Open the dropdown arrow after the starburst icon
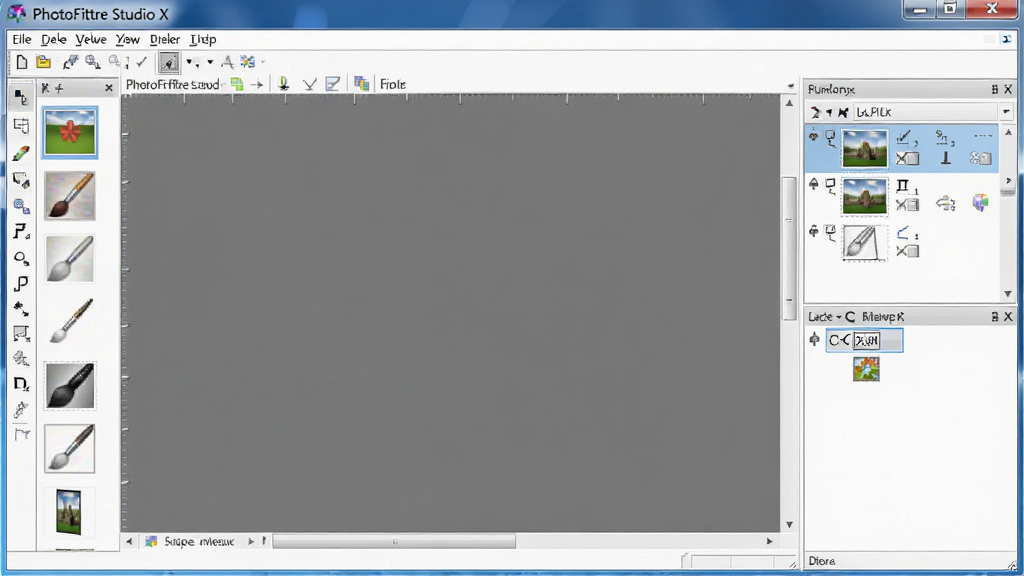Screen dimensions: 1024x576 263,62
